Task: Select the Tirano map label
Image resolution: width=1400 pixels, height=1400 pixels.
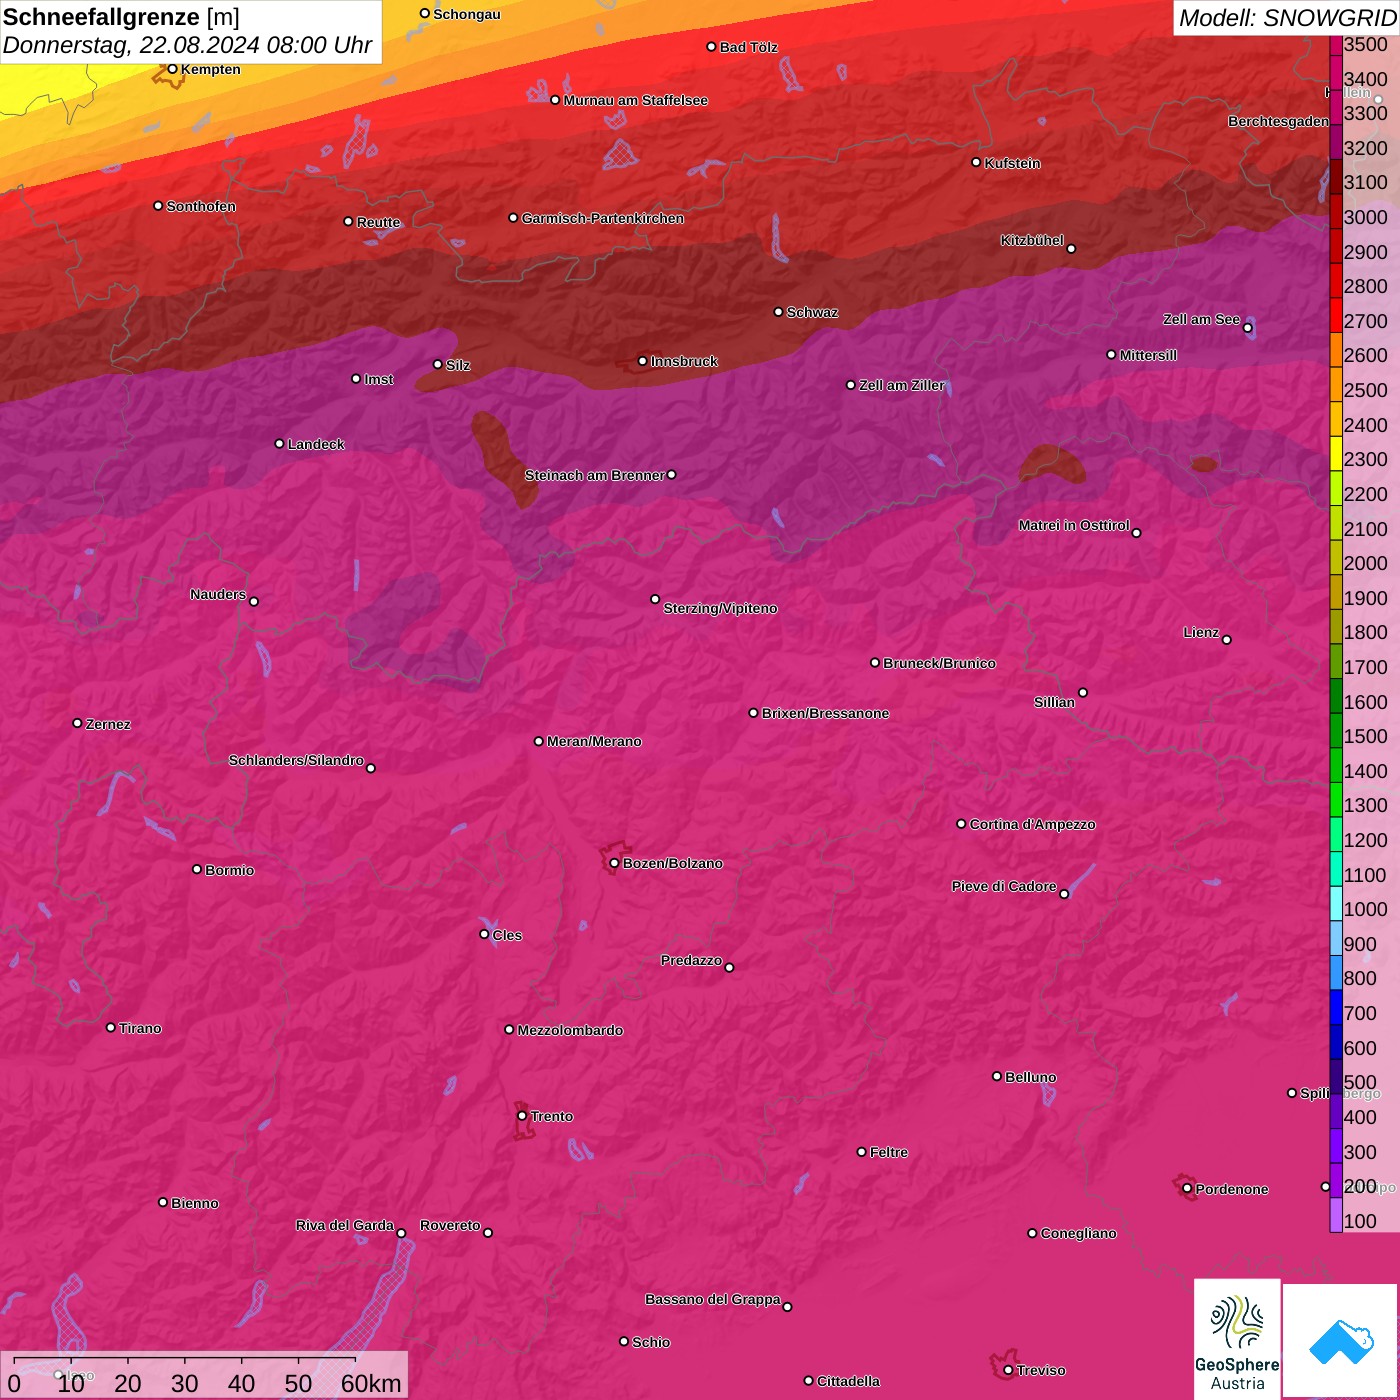Action: (x=140, y=1029)
